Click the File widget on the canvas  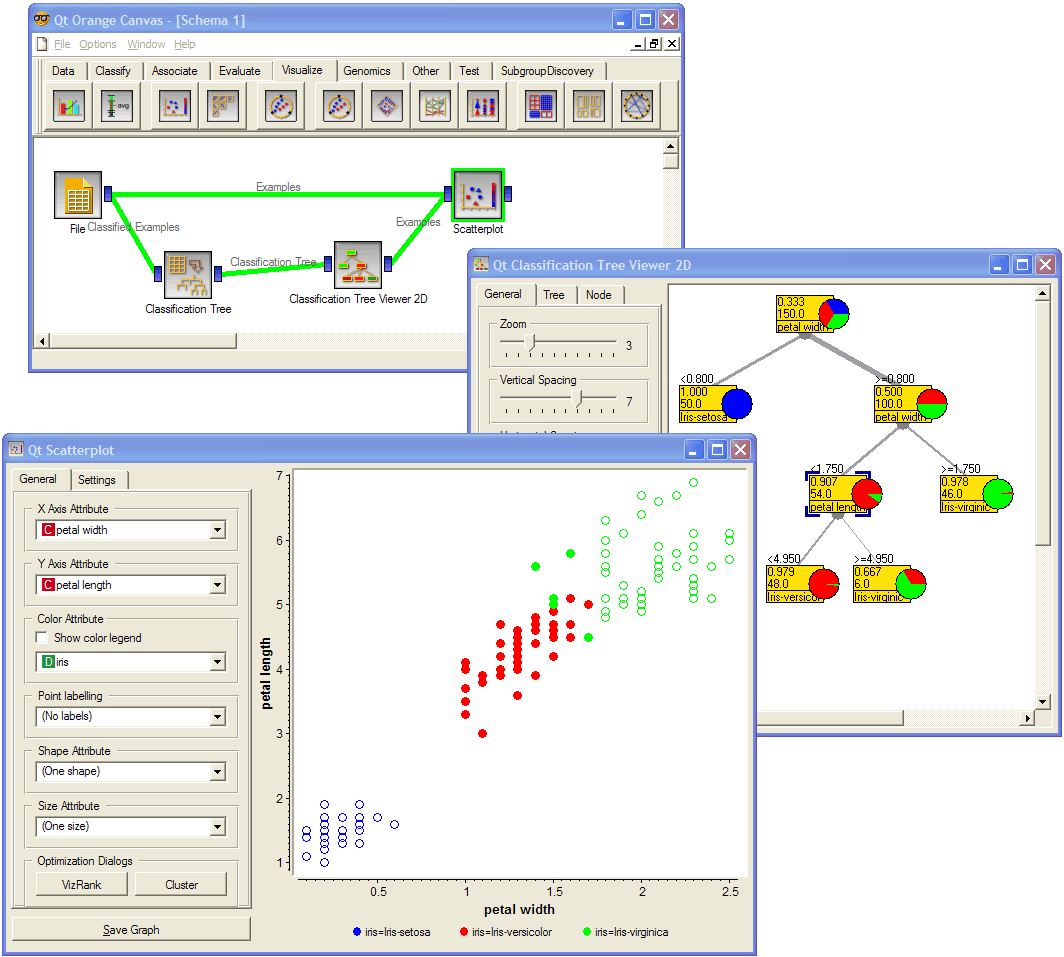[x=78, y=195]
